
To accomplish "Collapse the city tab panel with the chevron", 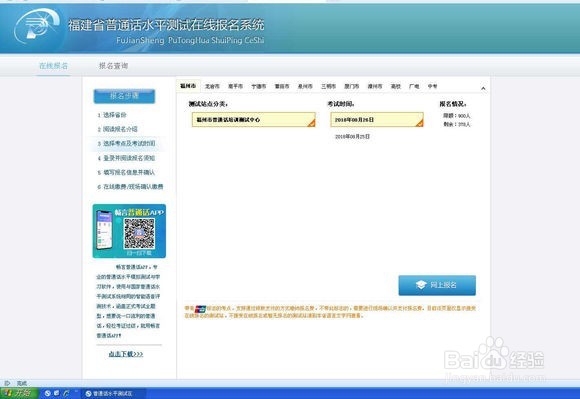I will 483,88.
